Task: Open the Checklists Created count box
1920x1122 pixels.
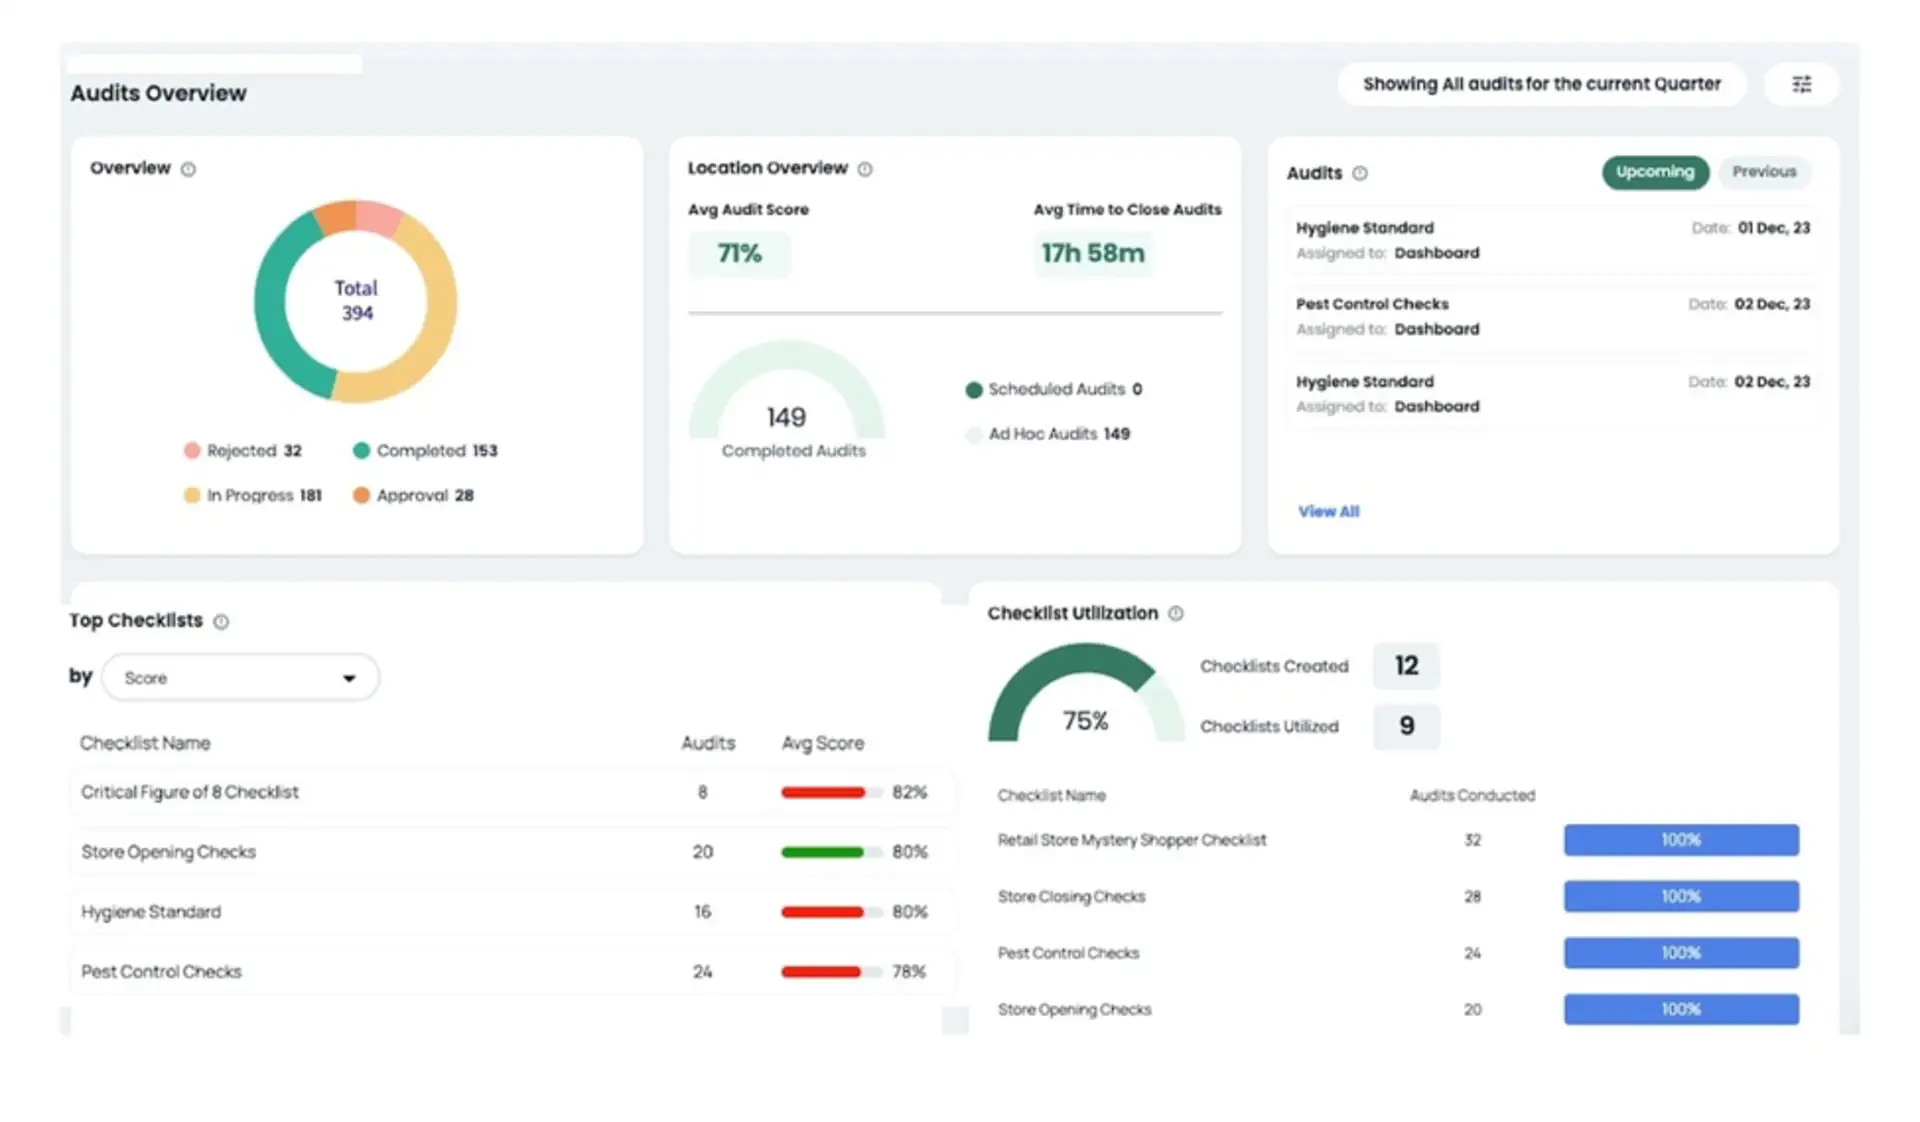Action: tap(1406, 666)
